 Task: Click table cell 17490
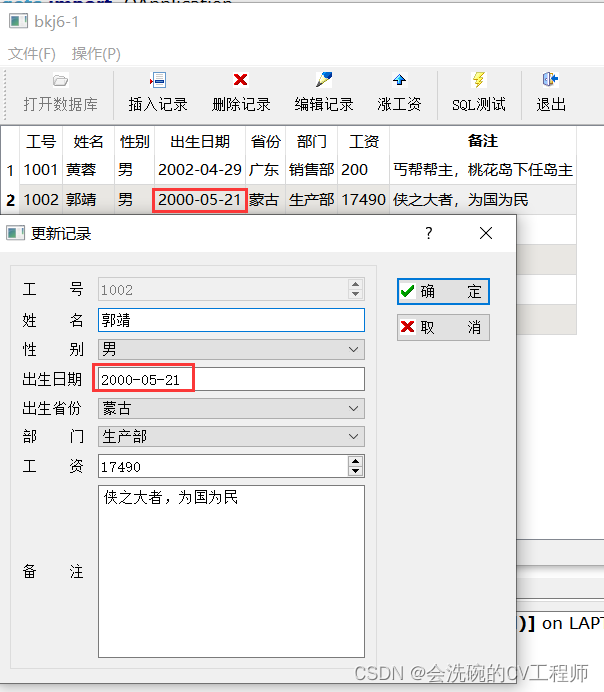pyautogui.click(x=364, y=199)
